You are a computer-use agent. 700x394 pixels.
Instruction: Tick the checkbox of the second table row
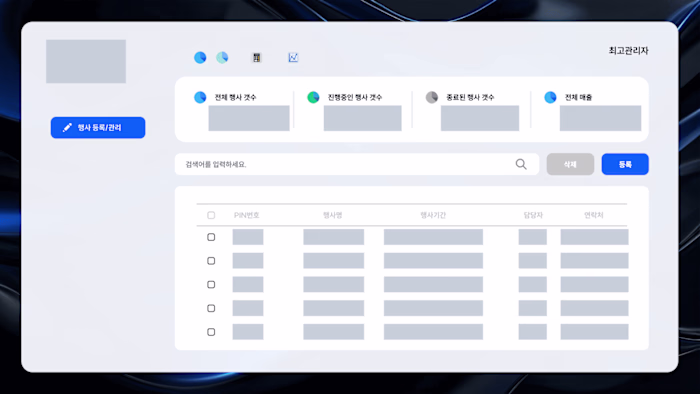click(x=211, y=261)
